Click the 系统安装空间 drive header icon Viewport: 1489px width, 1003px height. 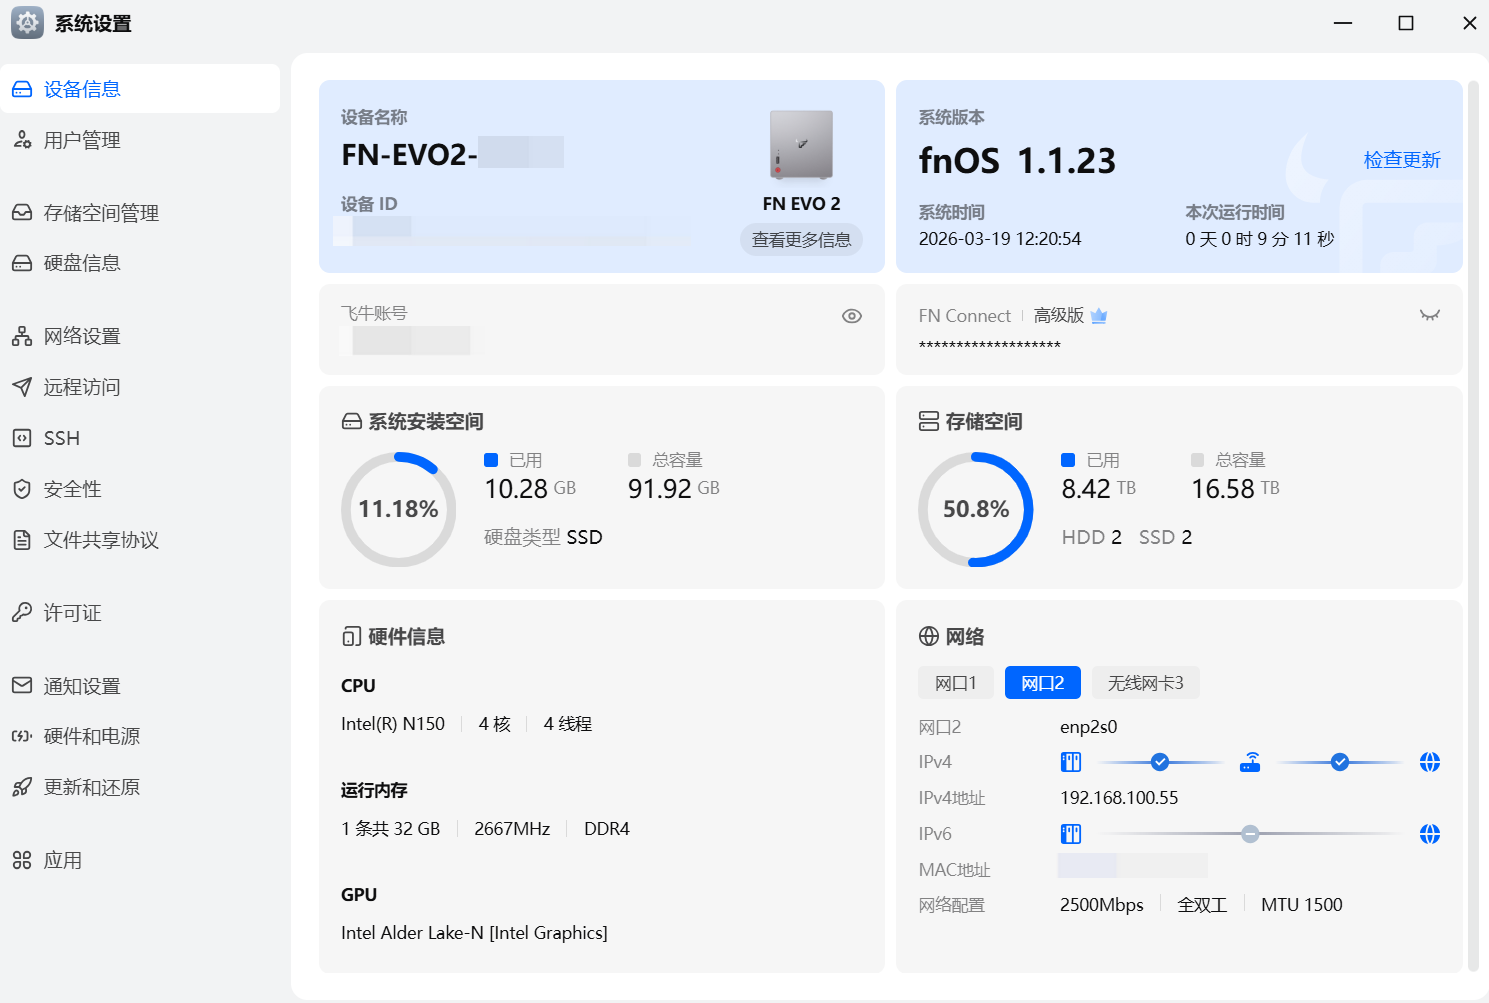[x=352, y=422]
